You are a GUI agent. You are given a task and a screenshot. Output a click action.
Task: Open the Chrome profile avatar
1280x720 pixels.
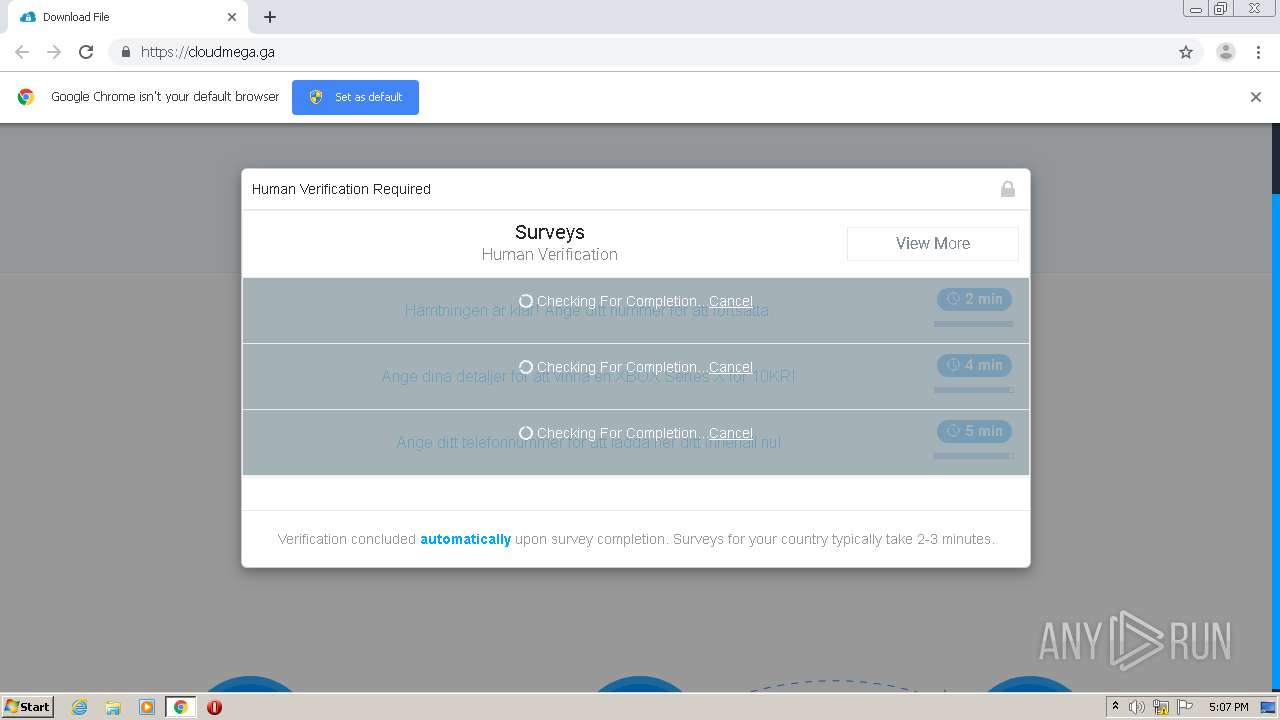pos(1225,52)
